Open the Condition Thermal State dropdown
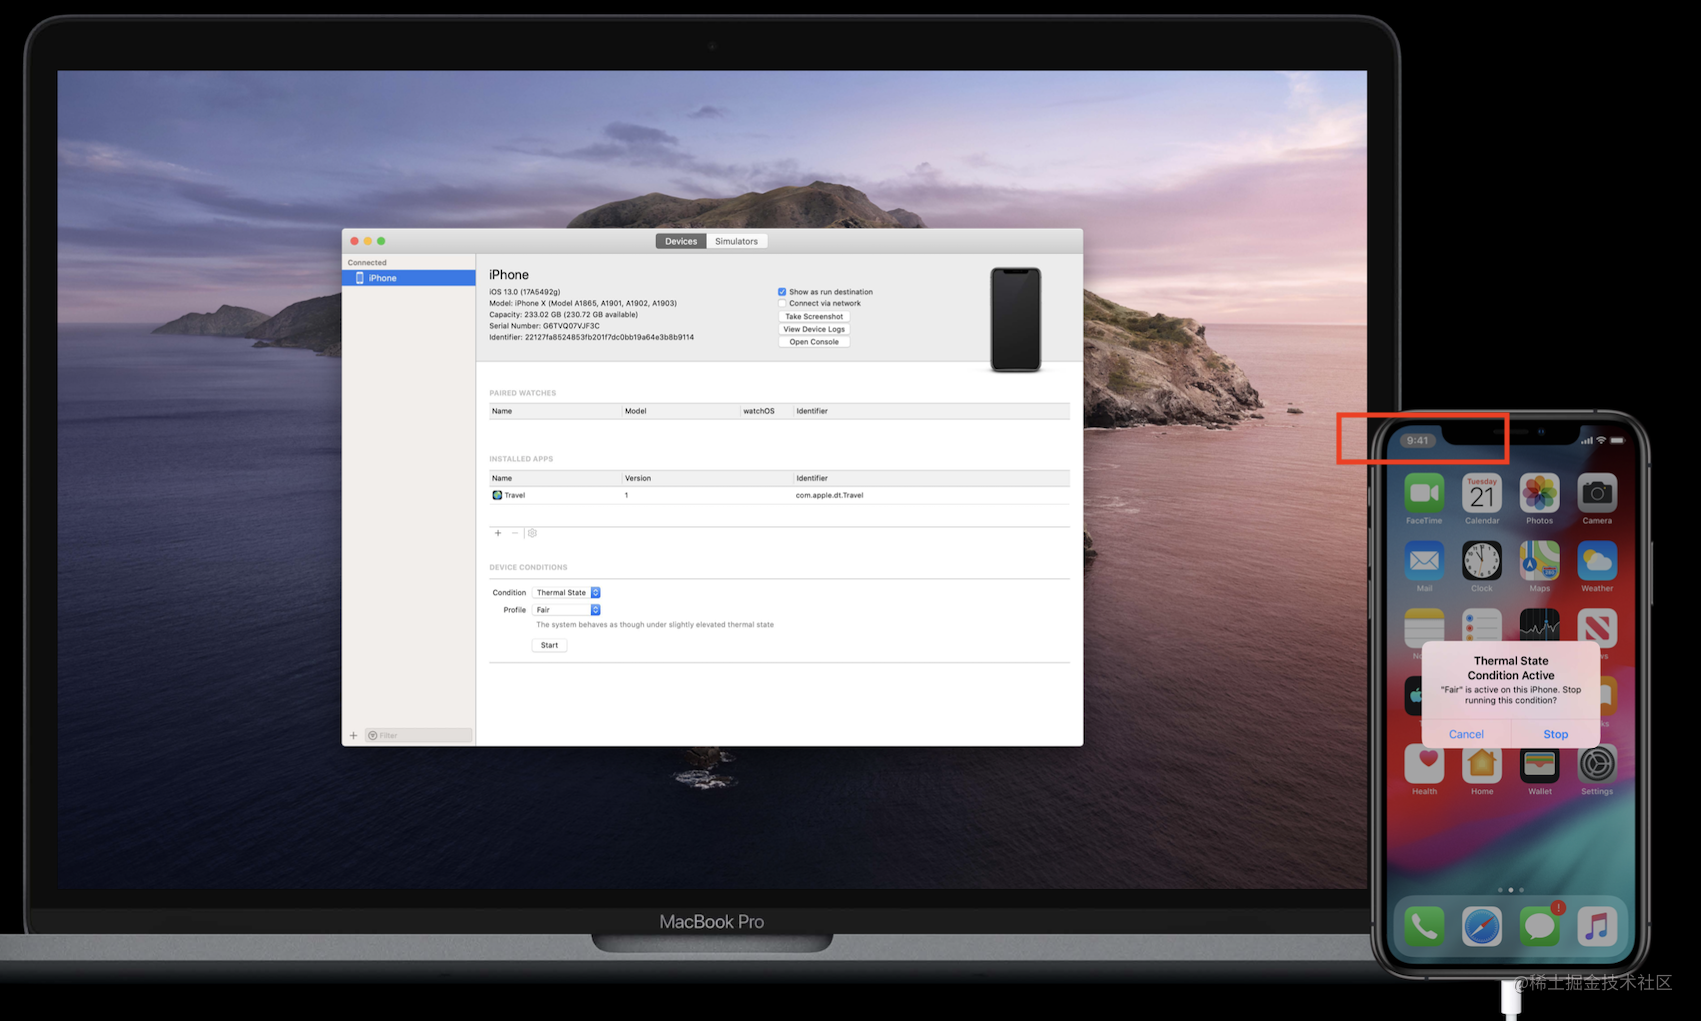 click(567, 593)
